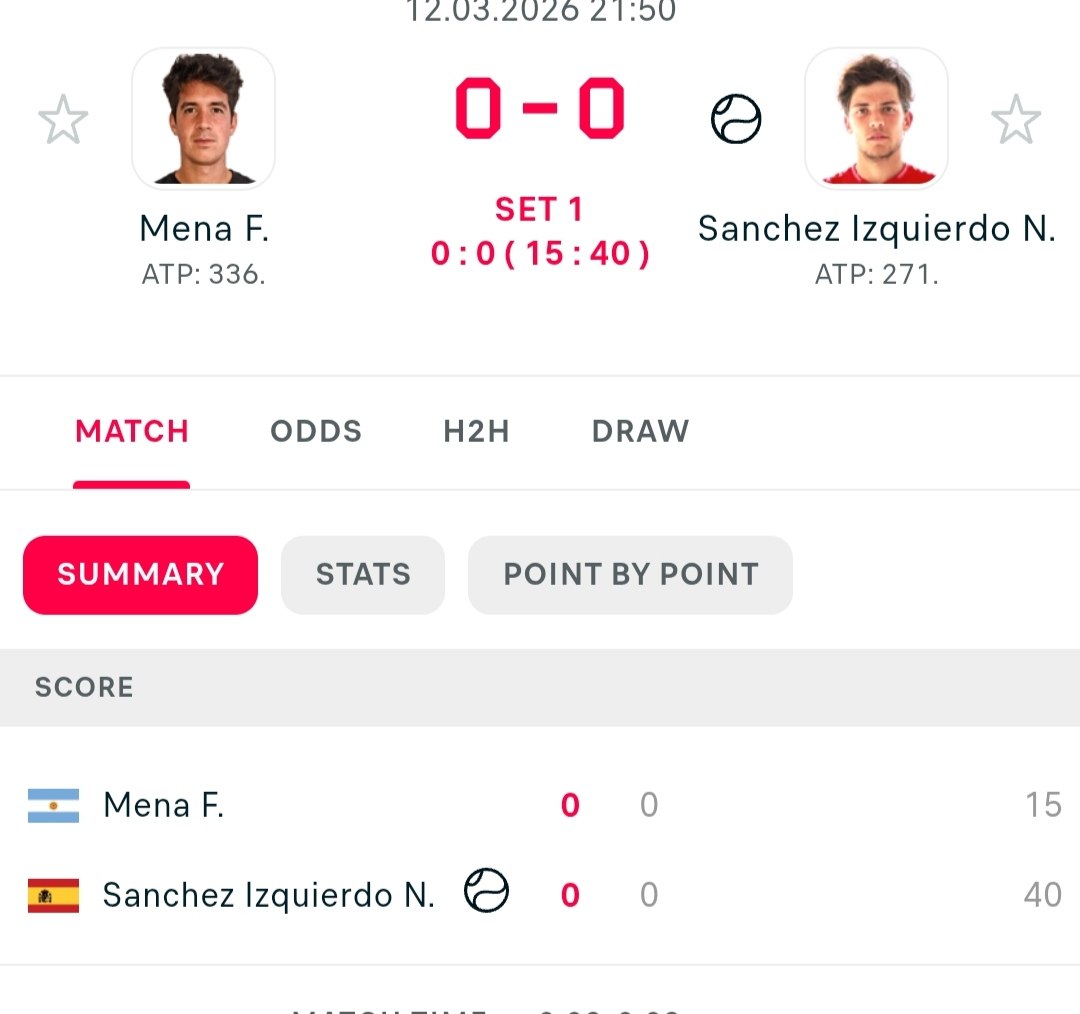Open Sanchez Izquierdo N. player photo
The image size is (1080, 1014).
[876, 118]
